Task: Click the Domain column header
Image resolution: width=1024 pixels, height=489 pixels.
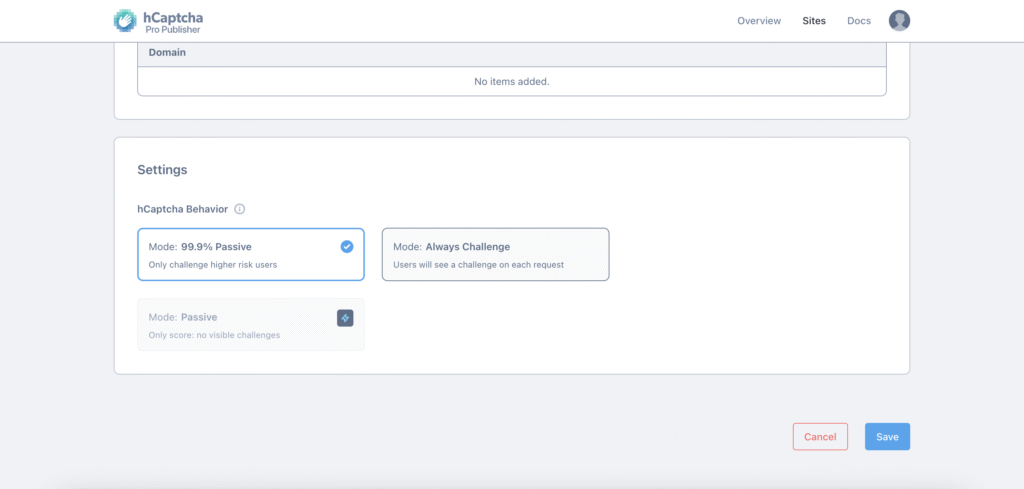Action: 168,52
